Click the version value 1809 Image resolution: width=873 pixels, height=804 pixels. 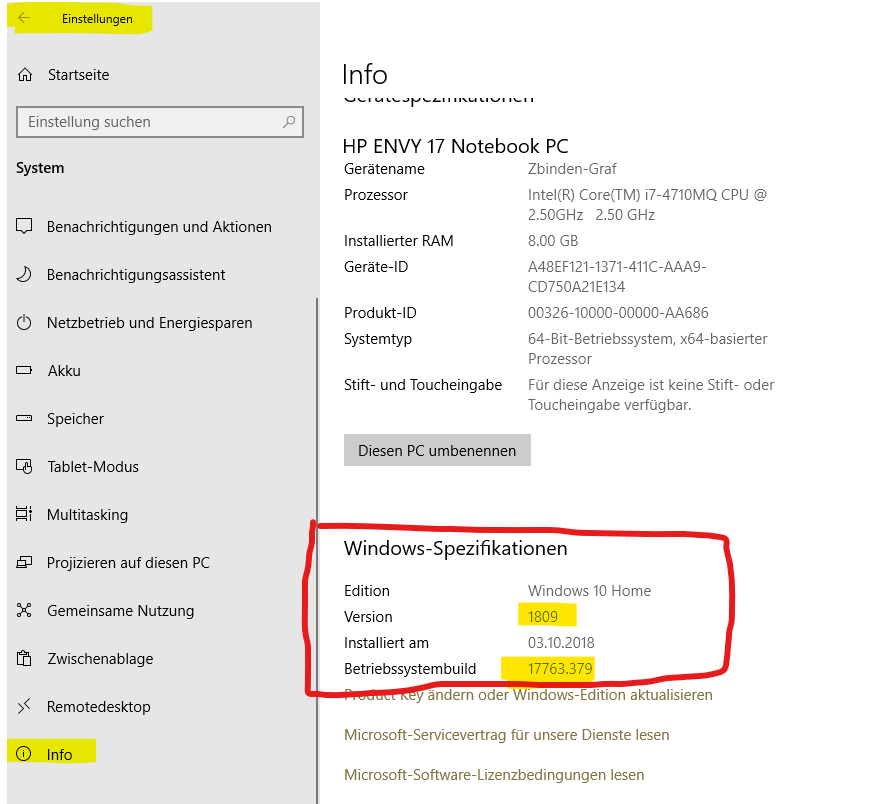[x=543, y=617]
